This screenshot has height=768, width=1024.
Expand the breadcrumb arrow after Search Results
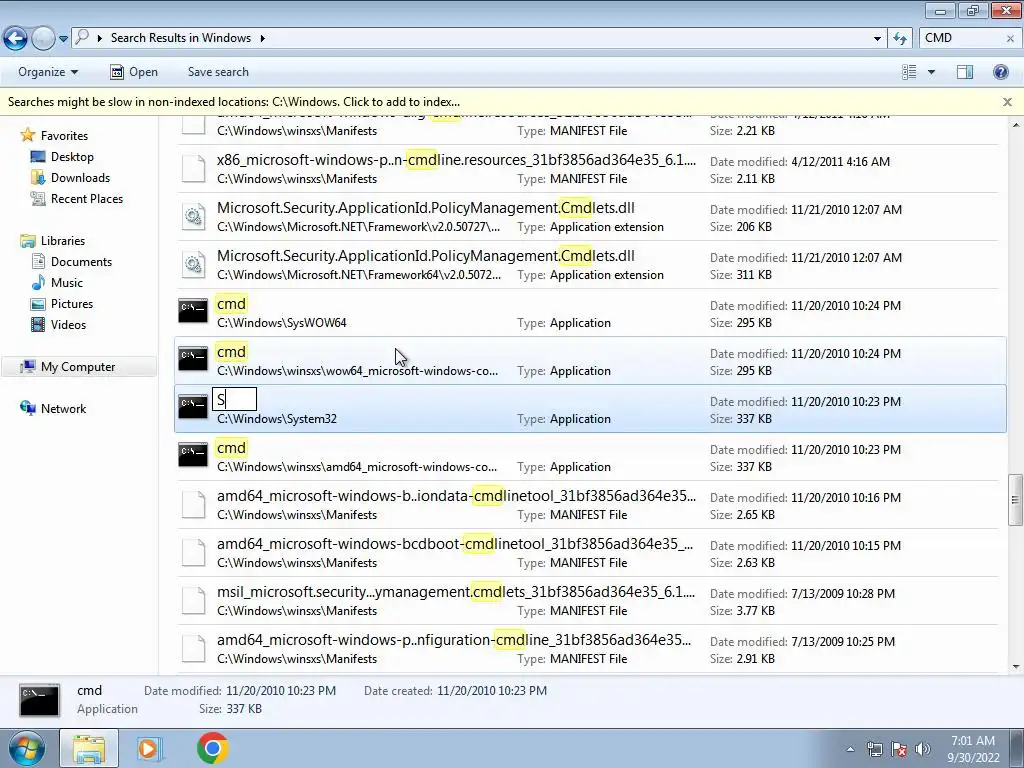pyautogui.click(x=263, y=39)
